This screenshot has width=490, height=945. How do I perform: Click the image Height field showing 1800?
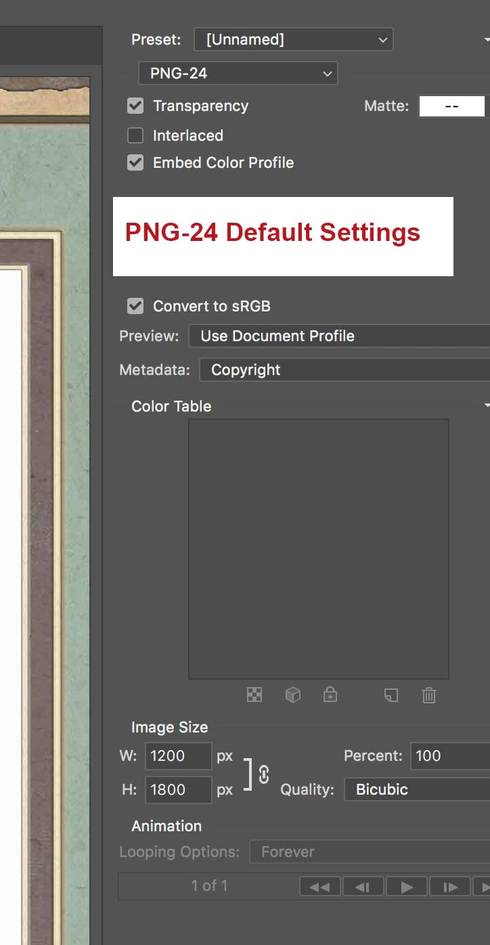(178, 790)
